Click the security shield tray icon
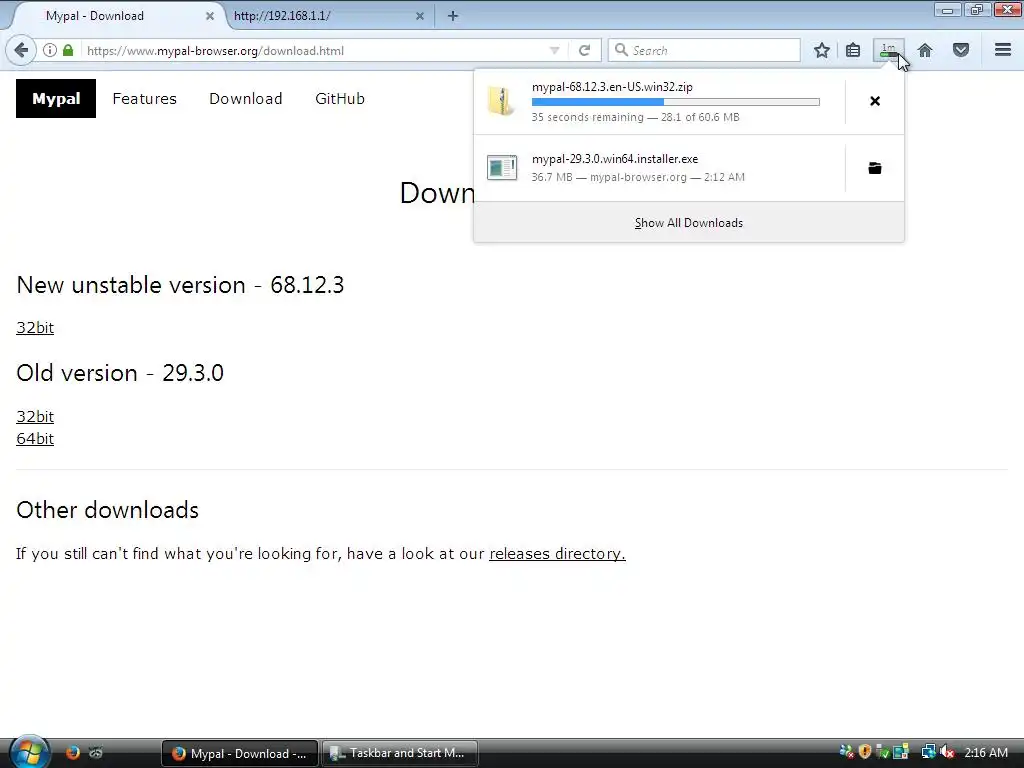The width and height of the screenshot is (1024, 768). 865,752
